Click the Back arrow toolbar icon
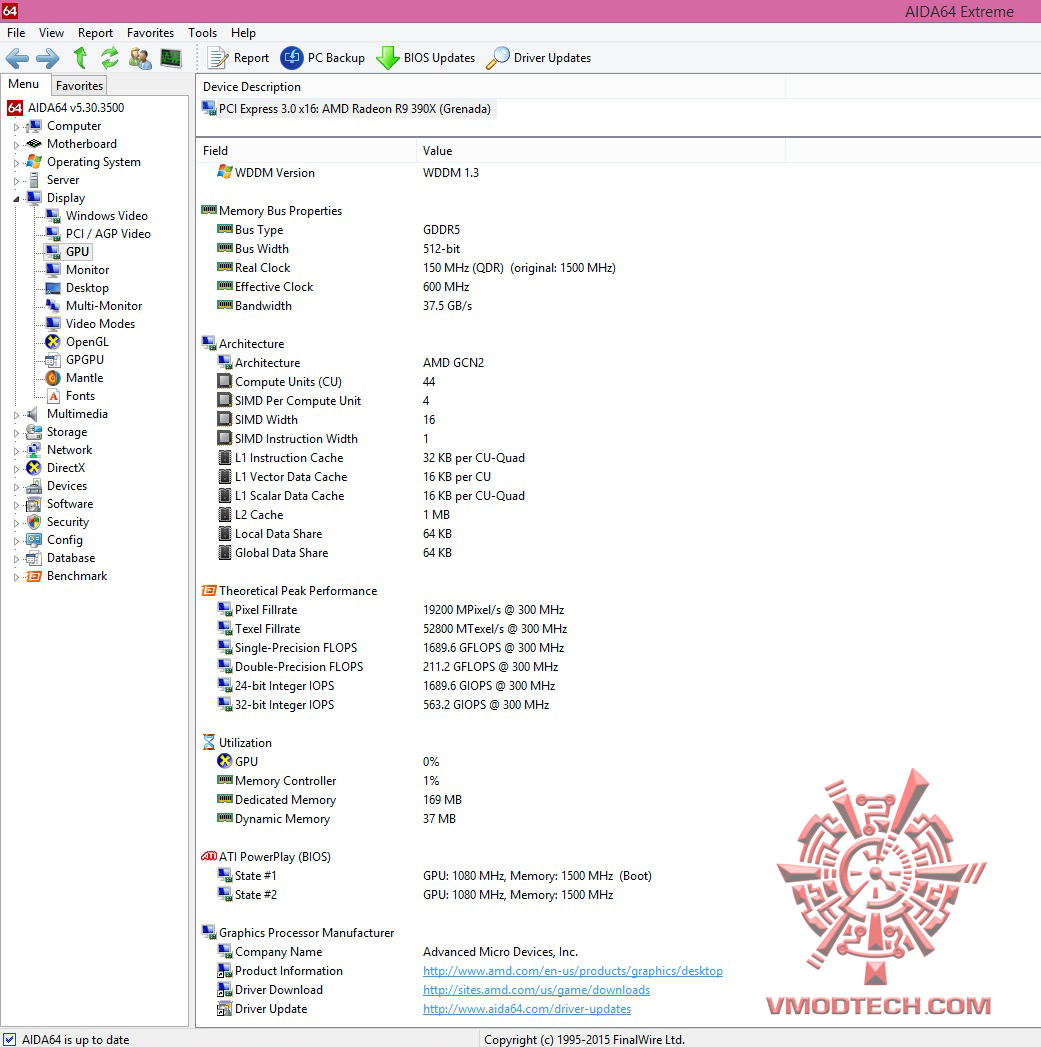The width and height of the screenshot is (1041, 1047). pyautogui.click(x=17, y=58)
